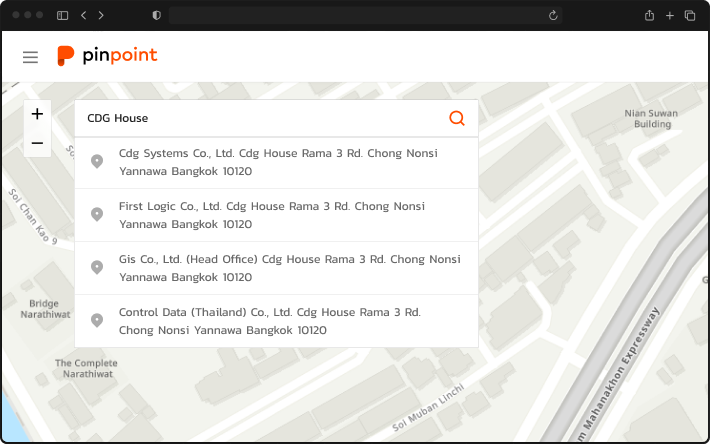Open the hamburger menu
The height and width of the screenshot is (444, 710).
click(x=30, y=57)
